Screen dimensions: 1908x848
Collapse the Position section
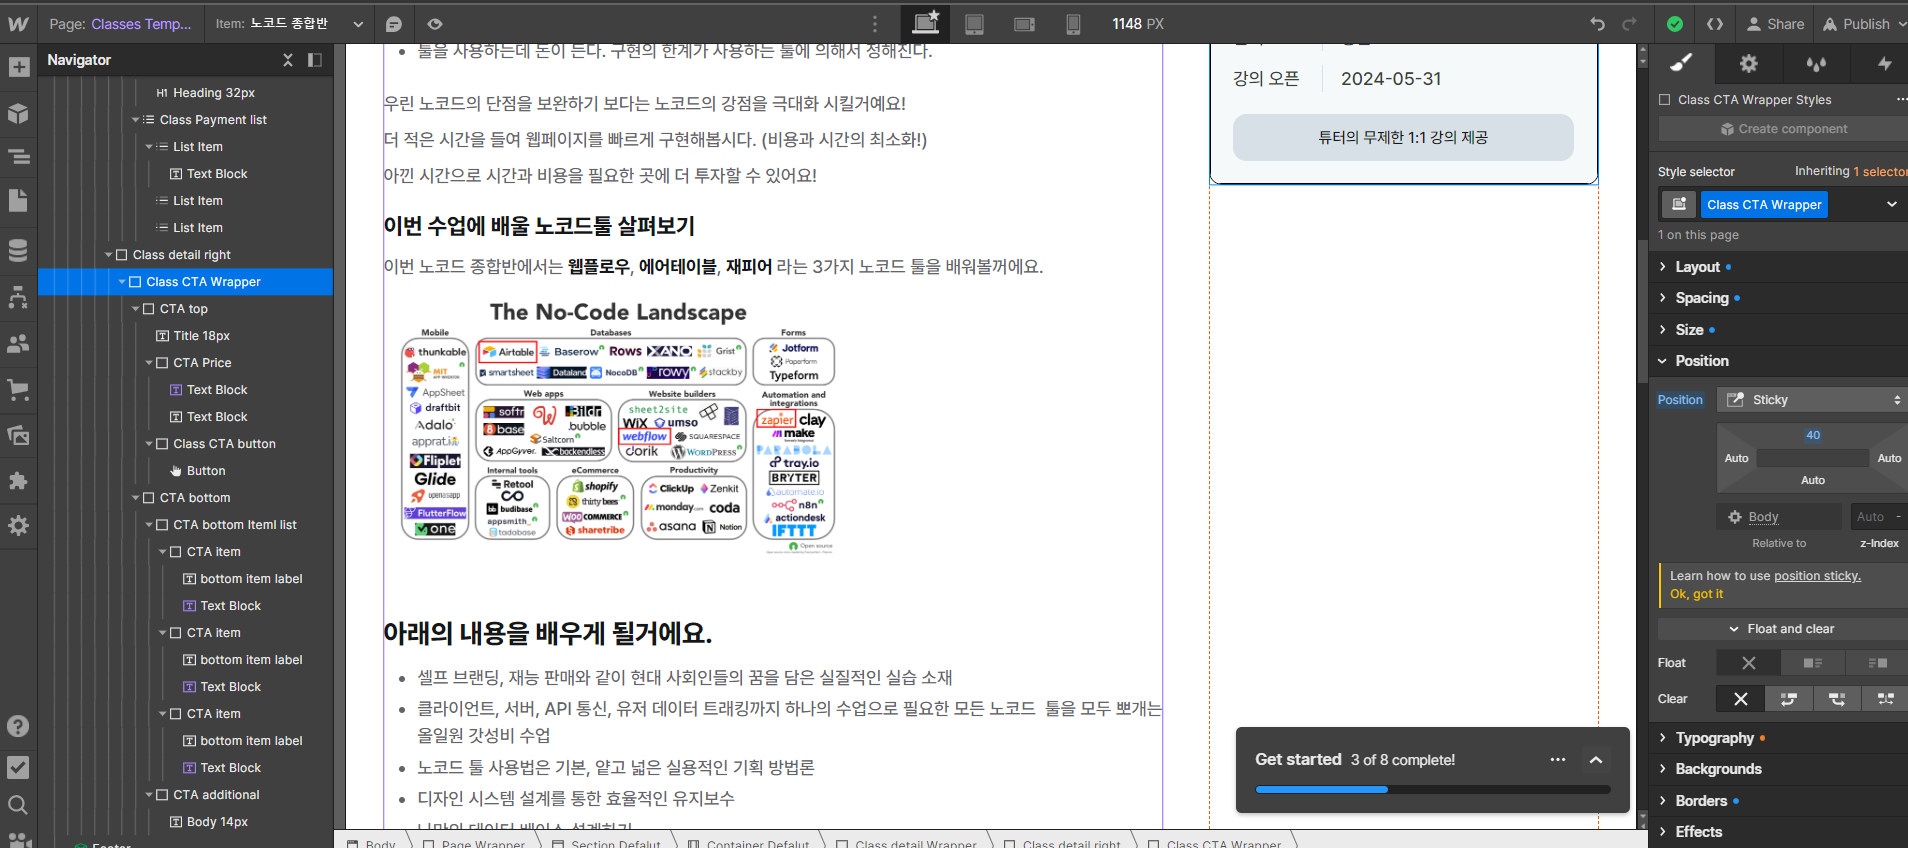point(1701,361)
